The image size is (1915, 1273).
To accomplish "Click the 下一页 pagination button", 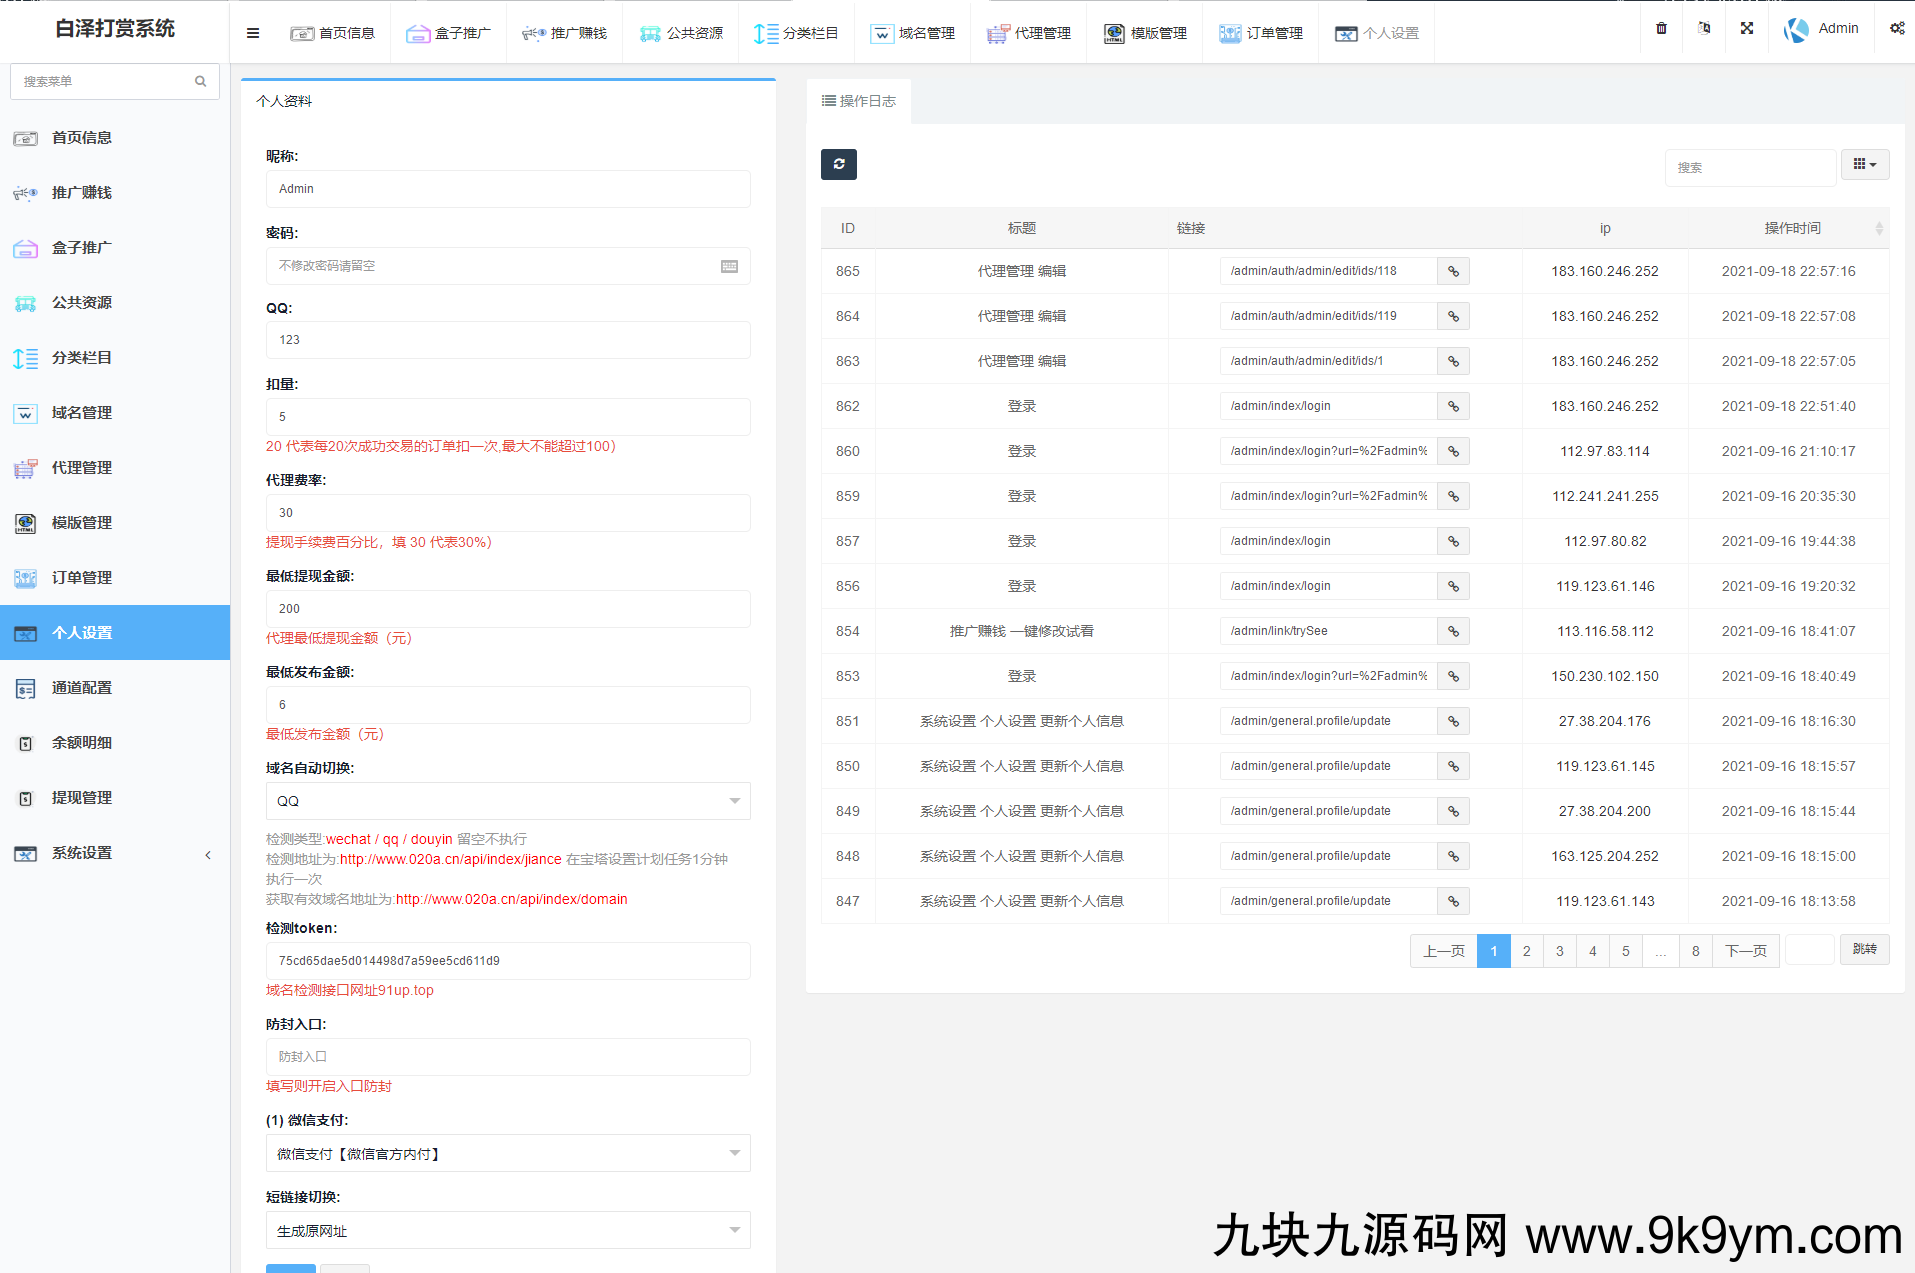I will 1745,950.
